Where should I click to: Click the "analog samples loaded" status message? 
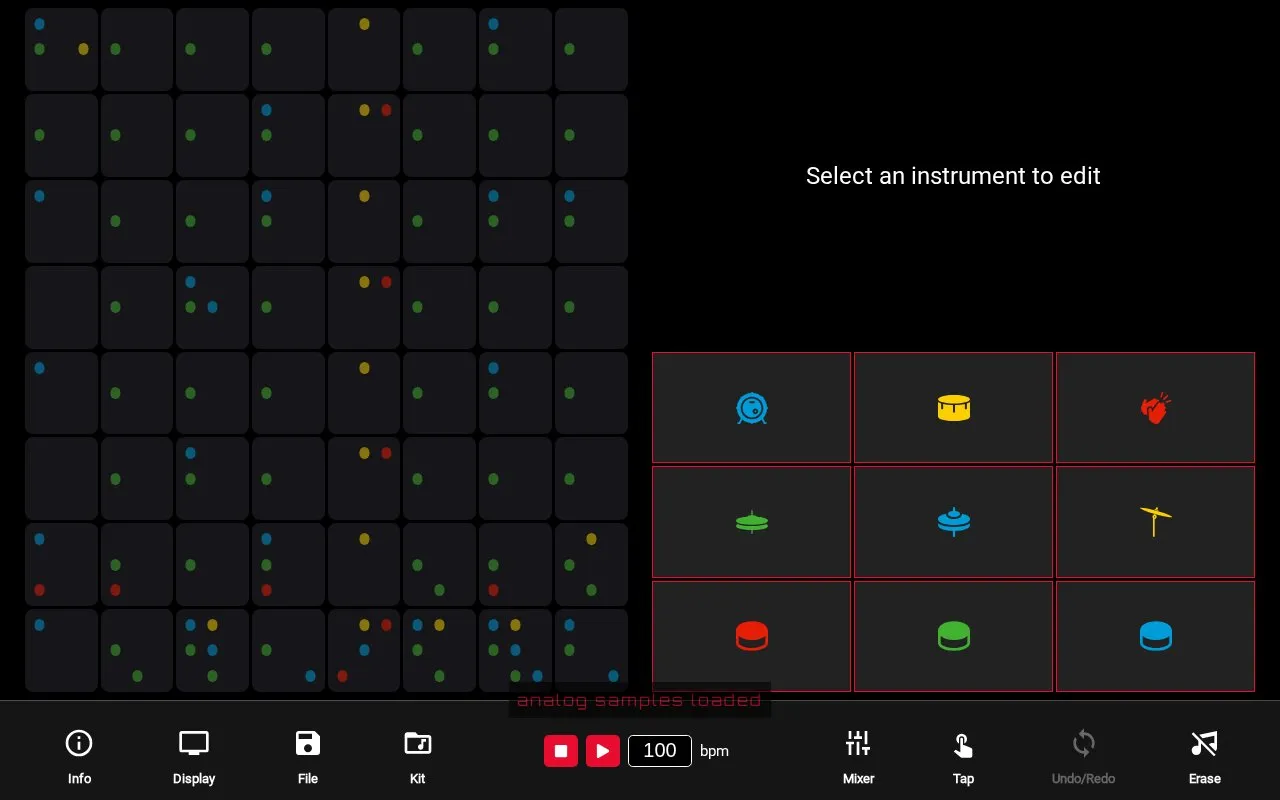point(639,700)
